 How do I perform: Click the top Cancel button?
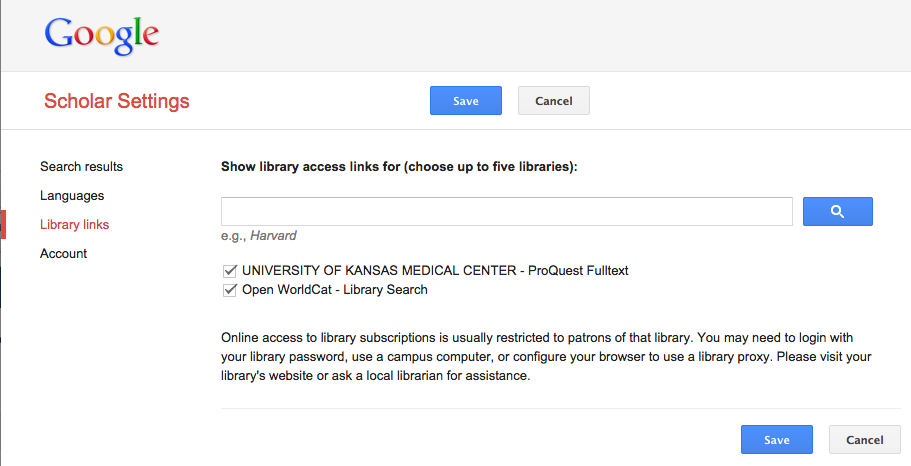click(554, 101)
